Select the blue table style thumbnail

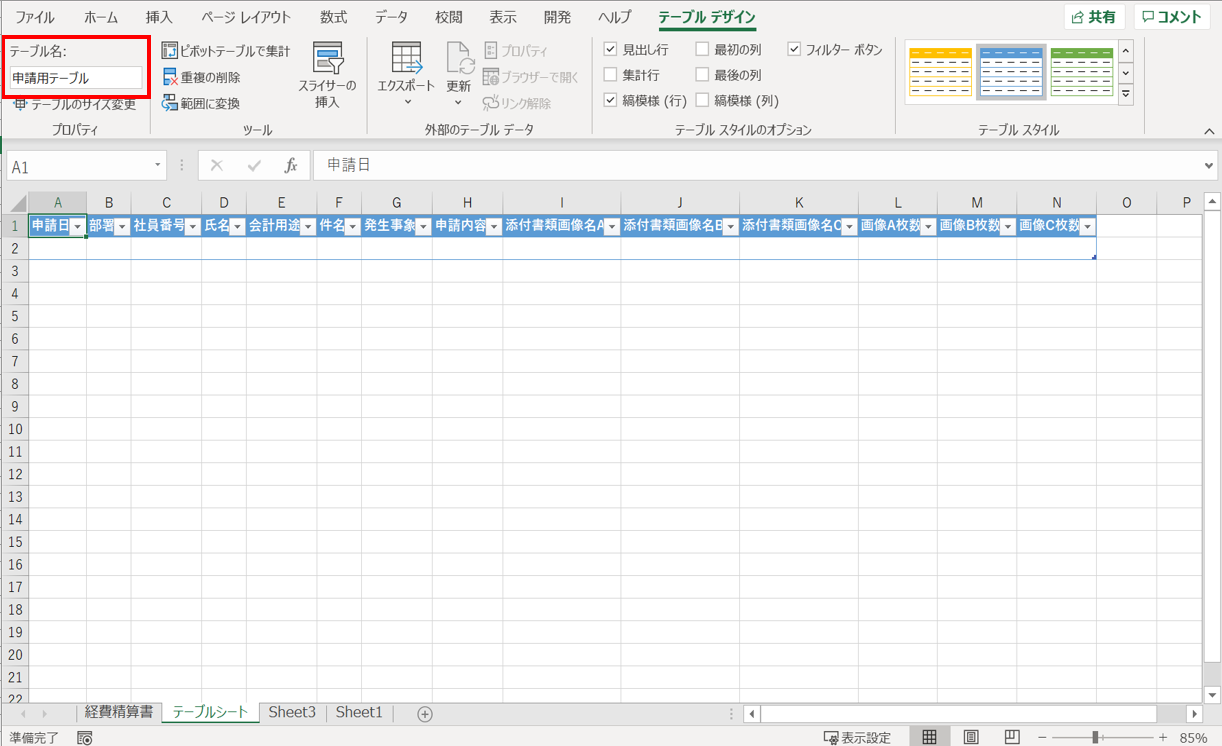point(1011,71)
